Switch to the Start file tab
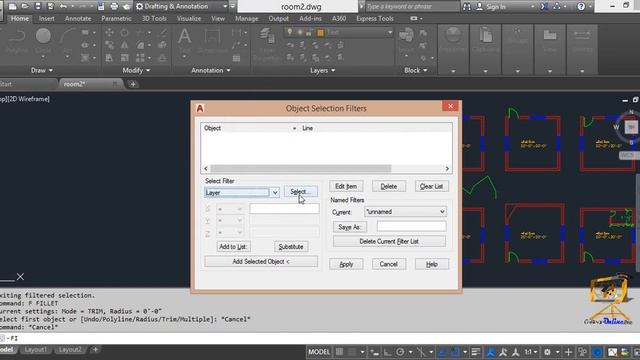The width and height of the screenshot is (640, 360). pyautogui.click(x=6, y=84)
